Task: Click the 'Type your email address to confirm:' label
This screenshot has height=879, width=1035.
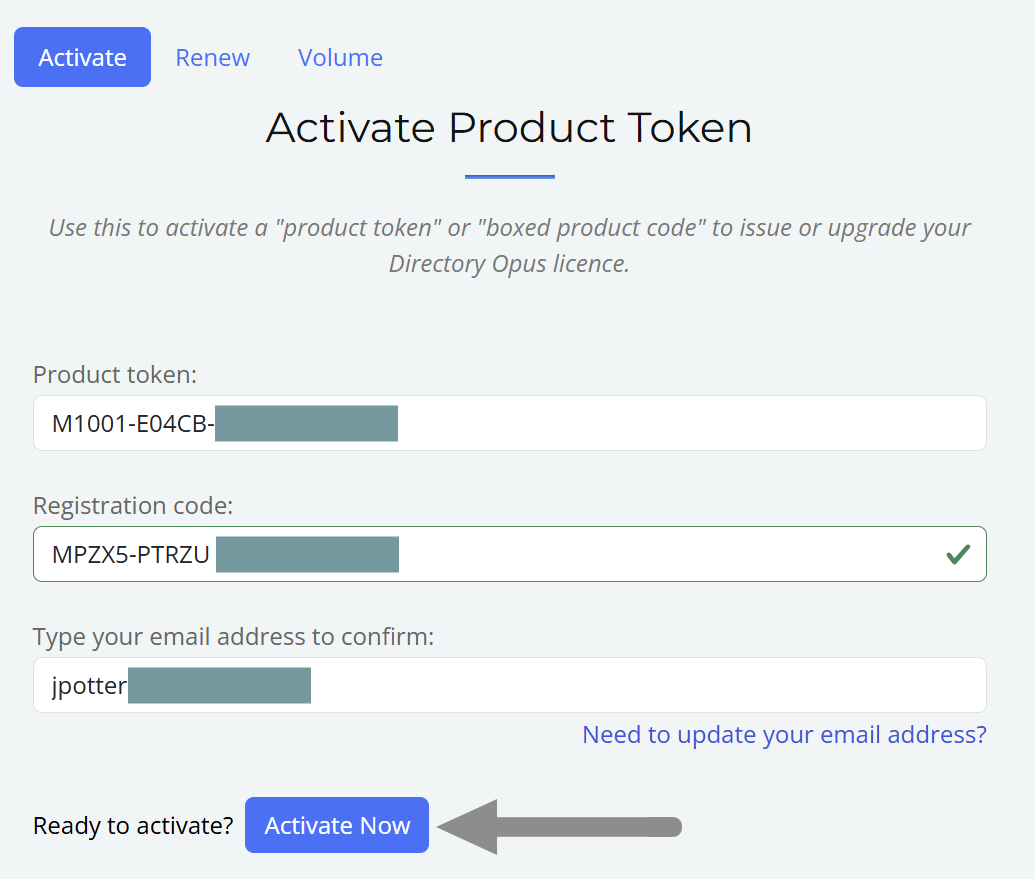Action: 233,637
